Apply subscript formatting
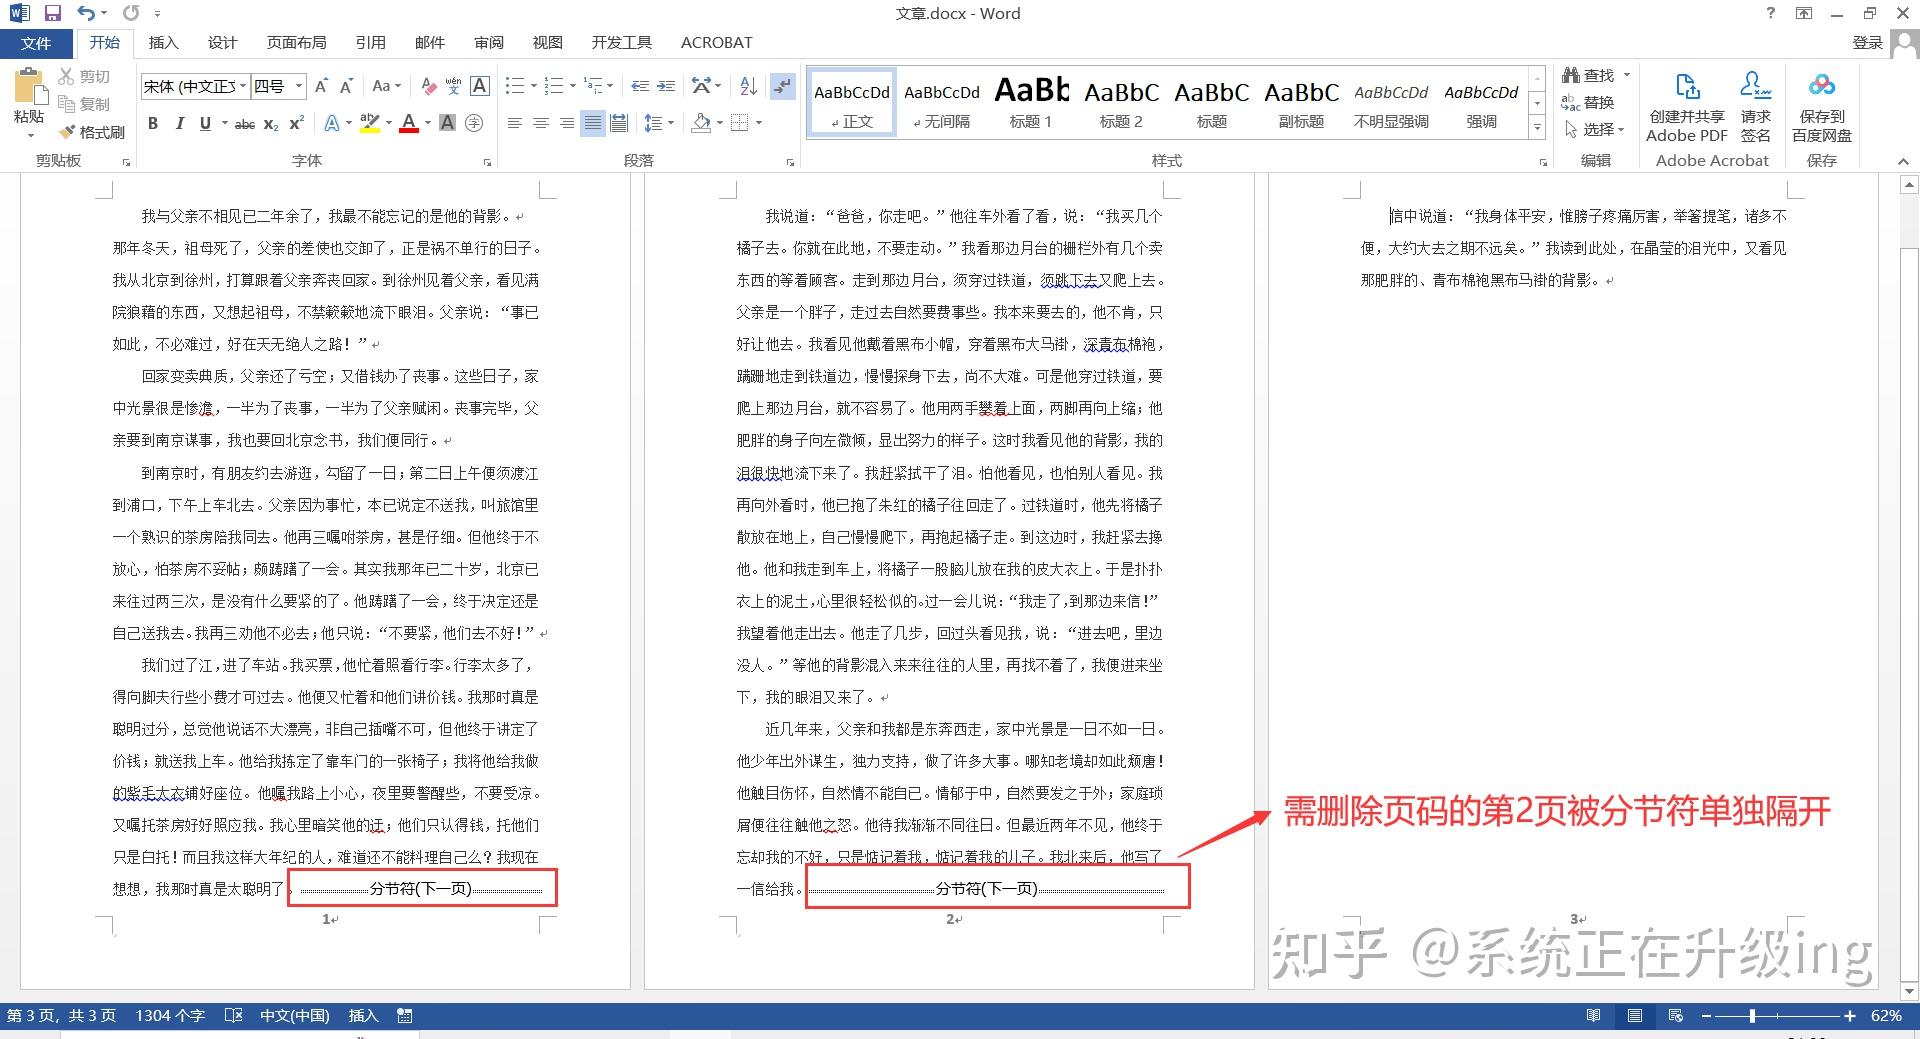This screenshot has height=1039, width=1920. click(271, 123)
